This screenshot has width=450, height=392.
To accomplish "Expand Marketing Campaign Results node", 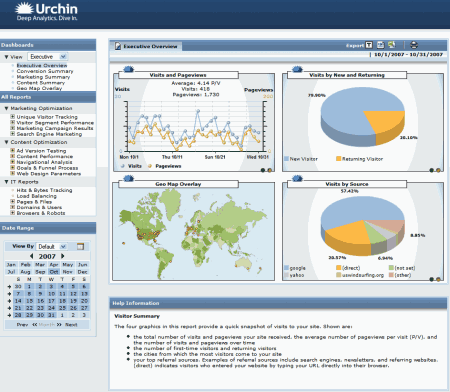I will pos(12,128).
